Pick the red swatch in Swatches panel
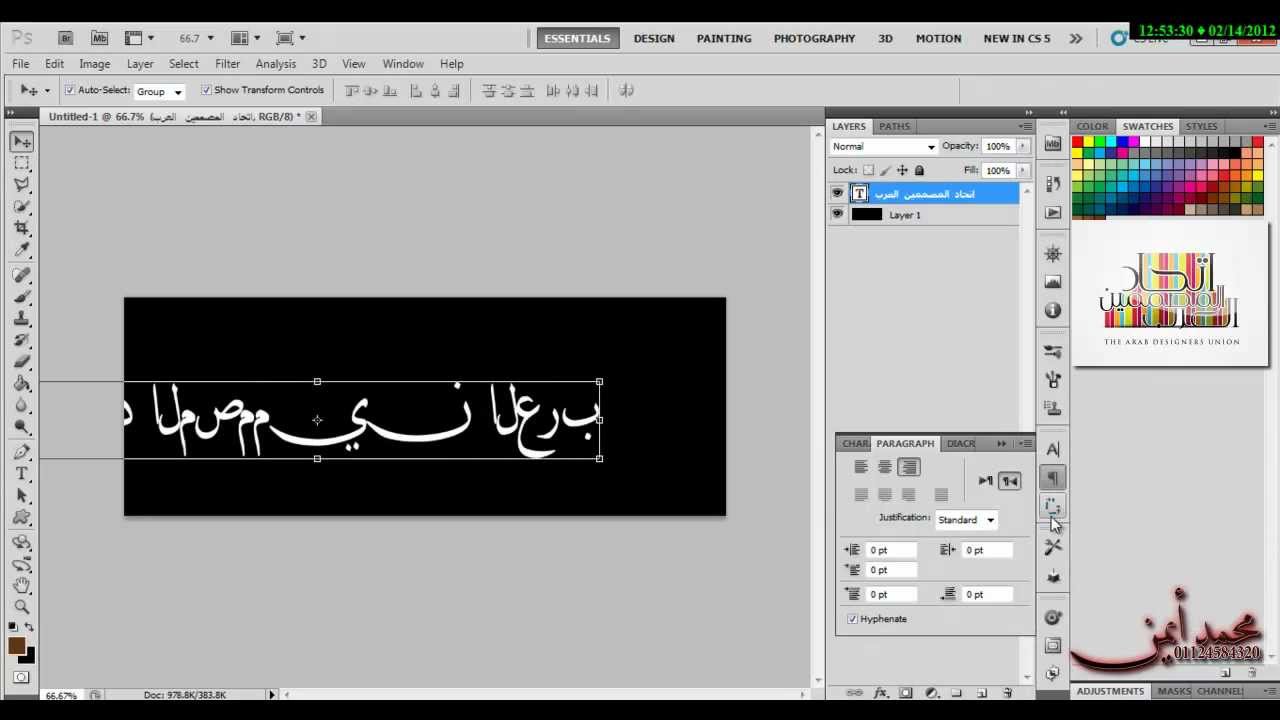This screenshot has width=1280, height=720. (1078, 142)
